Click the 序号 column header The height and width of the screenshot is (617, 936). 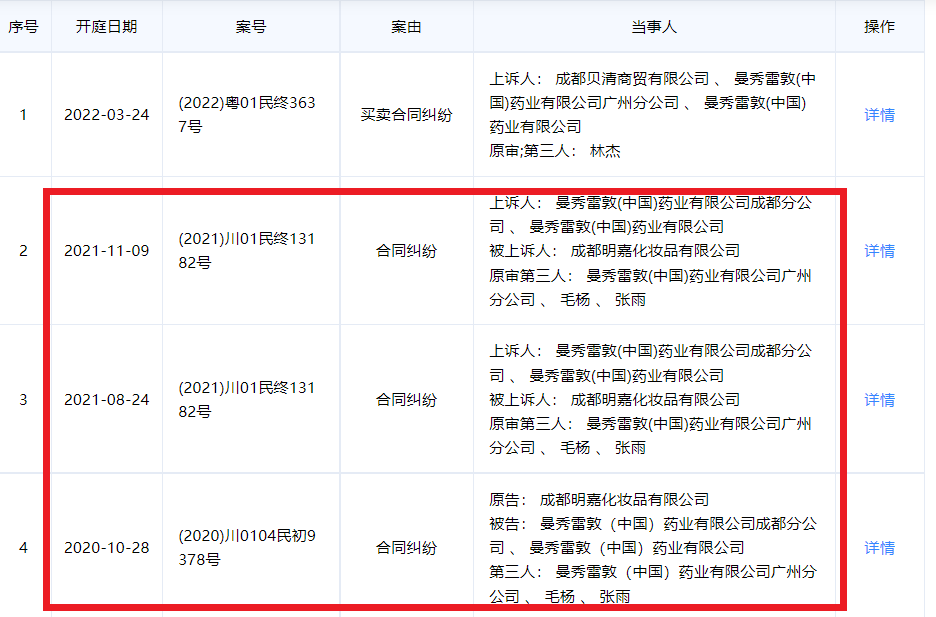point(24,27)
